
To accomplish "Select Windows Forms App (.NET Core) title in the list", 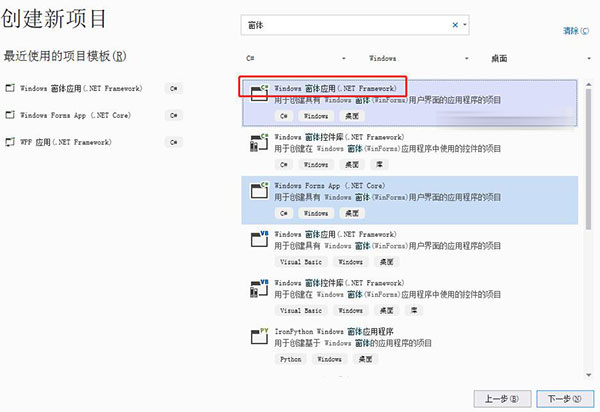I will [330, 186].
